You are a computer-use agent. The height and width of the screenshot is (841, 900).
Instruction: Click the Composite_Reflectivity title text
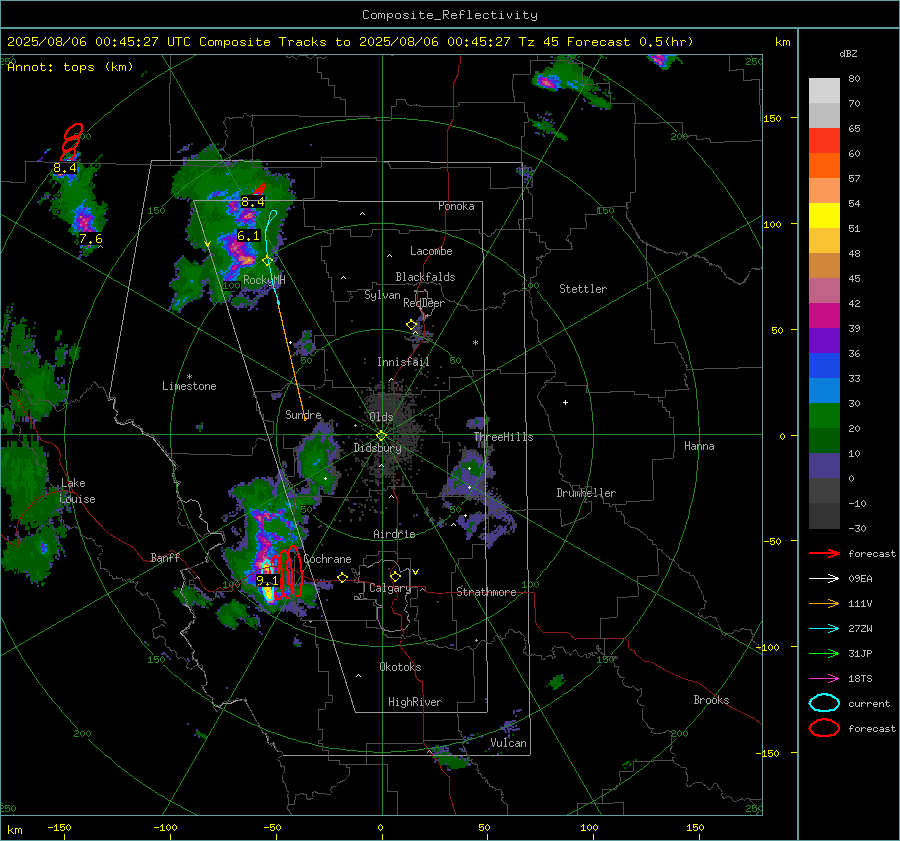pyautogui.click(x=449, y=15)
